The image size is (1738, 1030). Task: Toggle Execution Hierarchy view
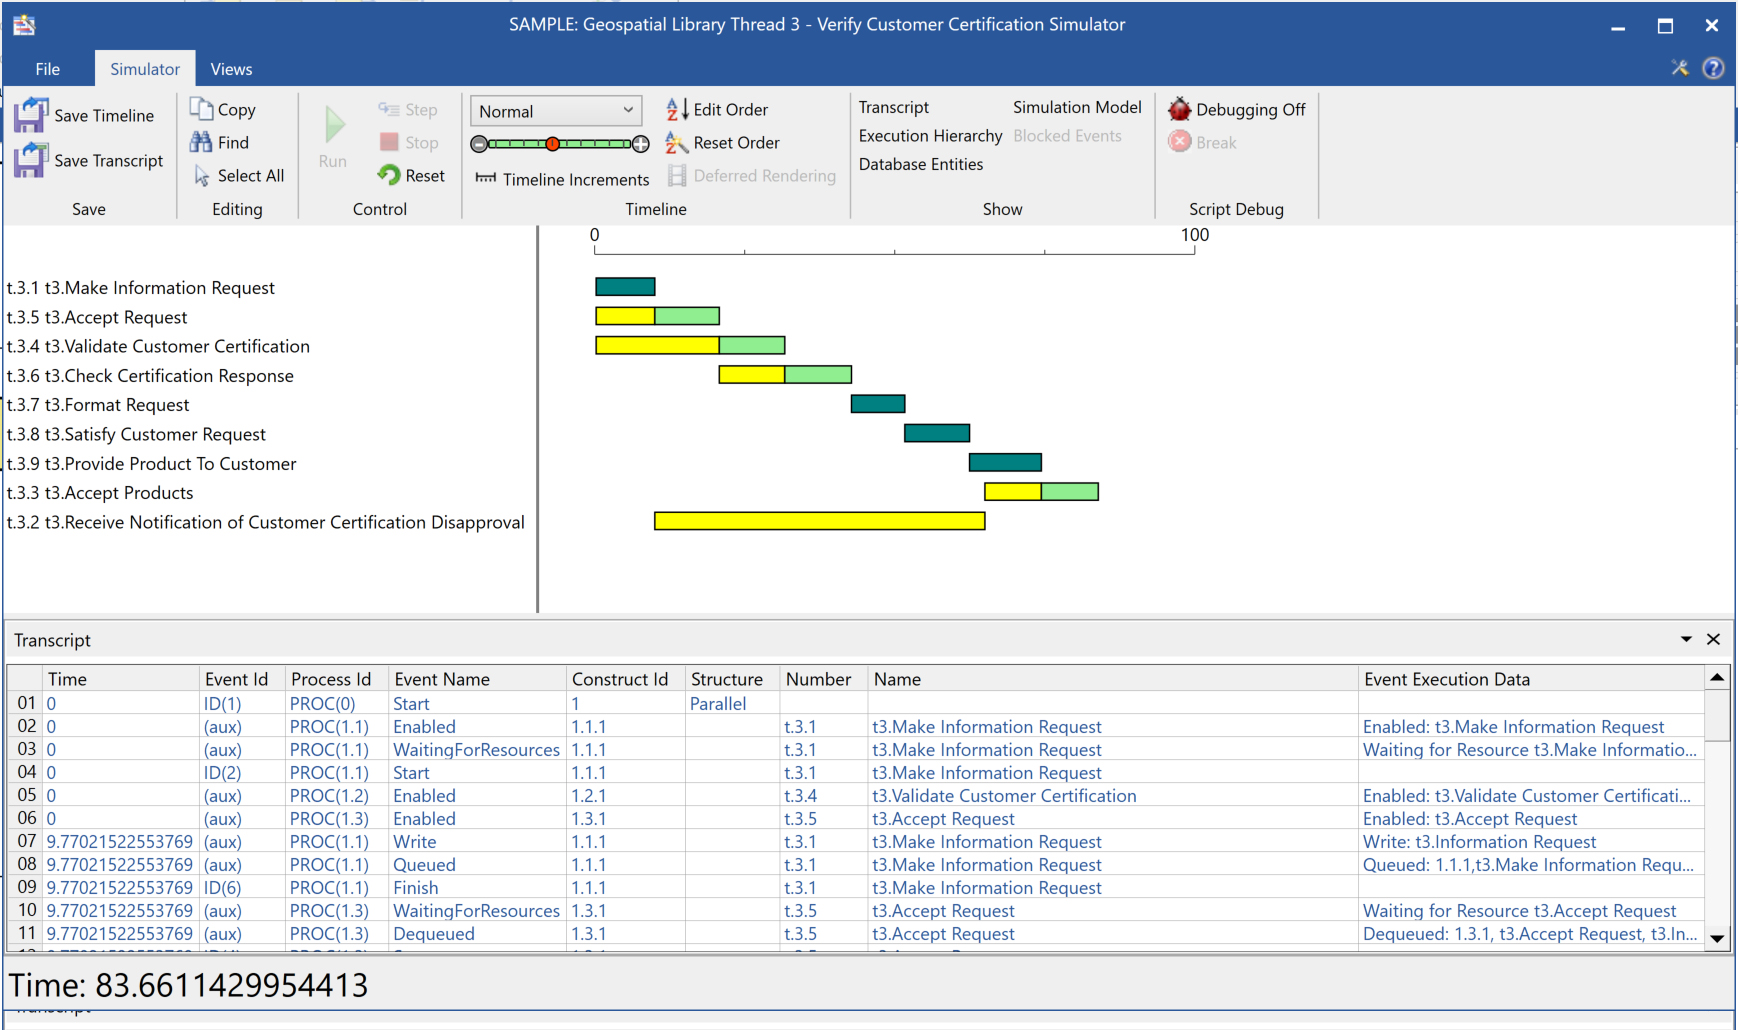(930, 136)
